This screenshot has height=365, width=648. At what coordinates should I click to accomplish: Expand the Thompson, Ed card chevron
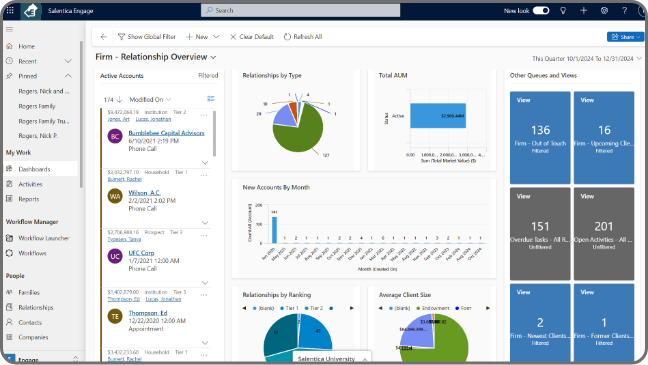coord(205,343)
